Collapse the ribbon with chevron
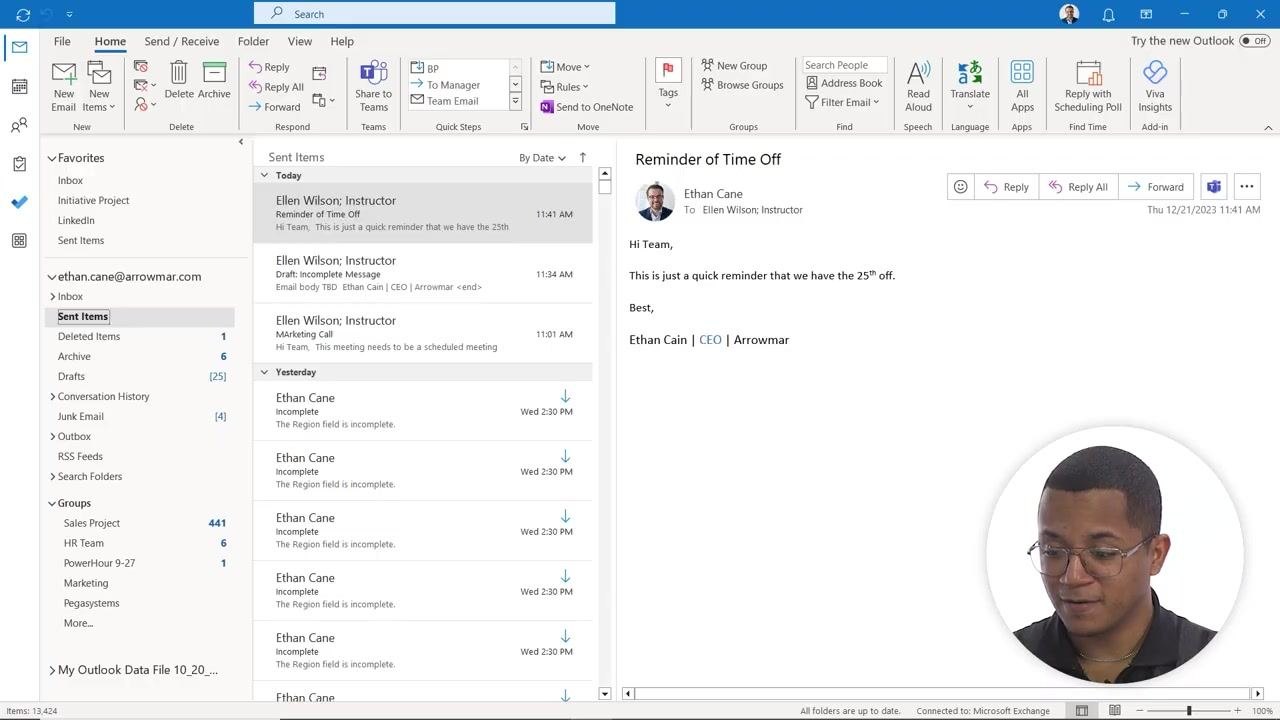The image size is (1280, 720). point(1268,128)
